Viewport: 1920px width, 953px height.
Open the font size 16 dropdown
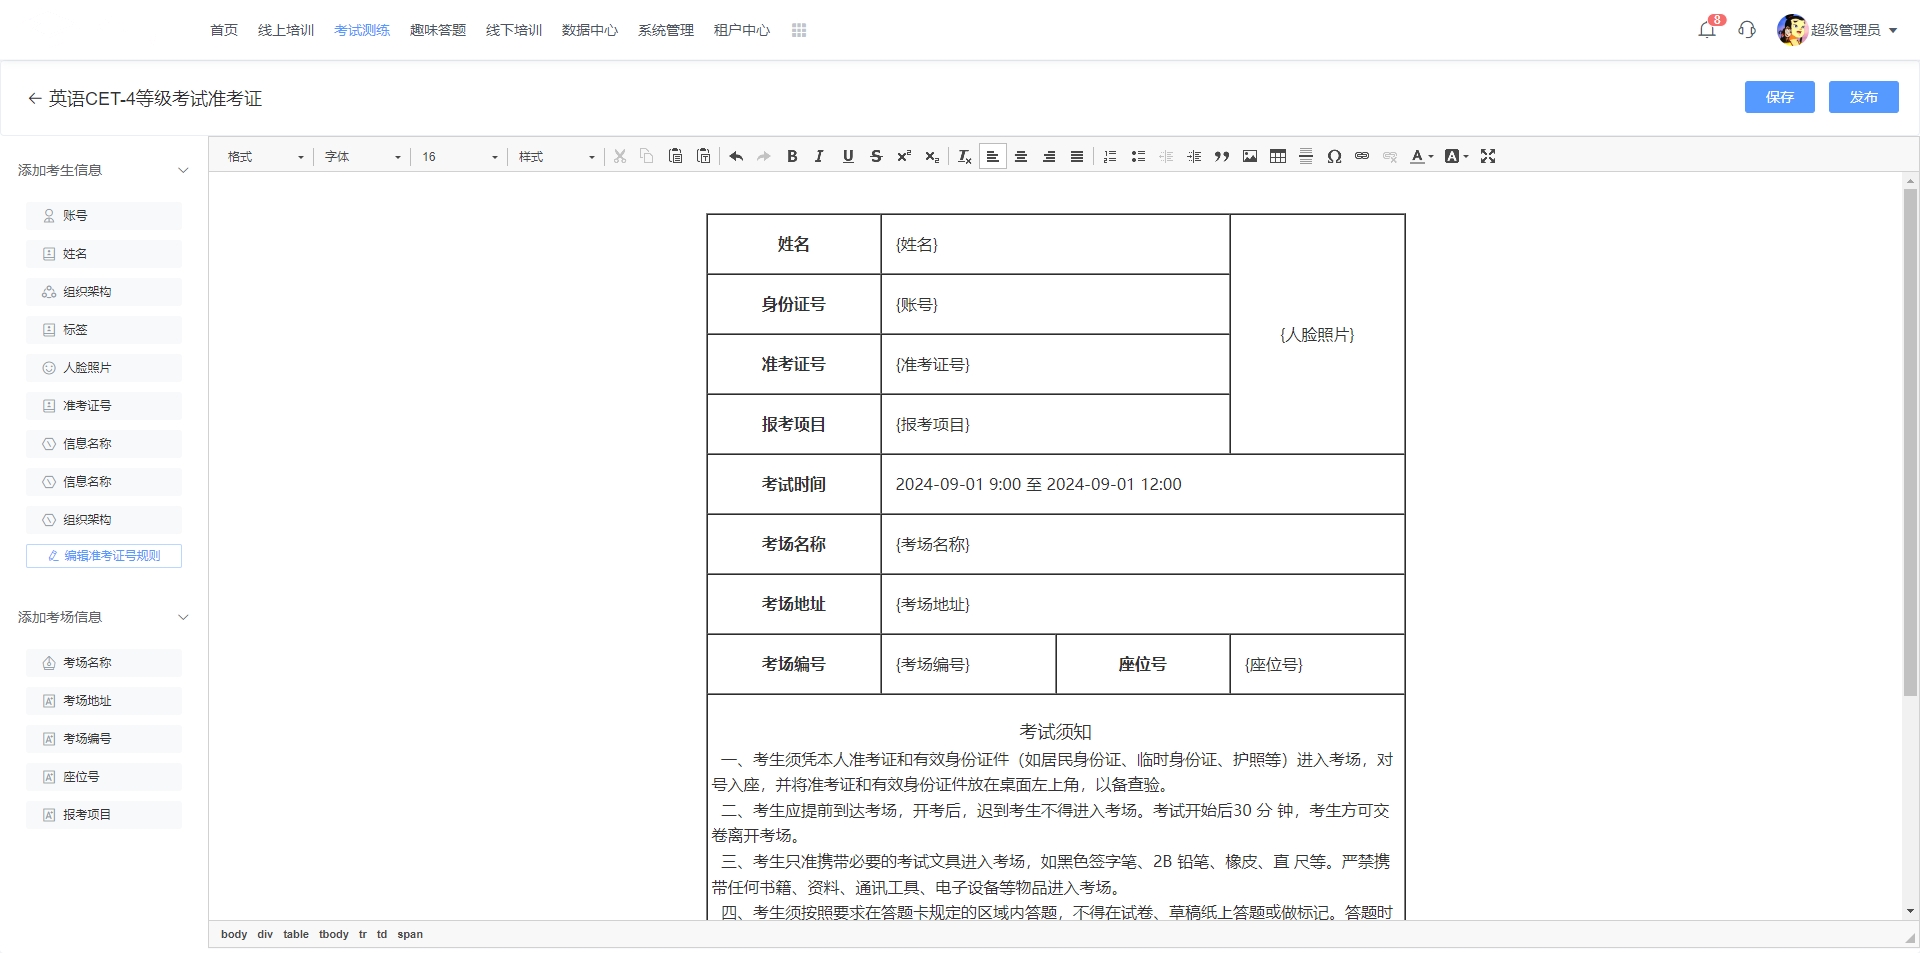459,157
